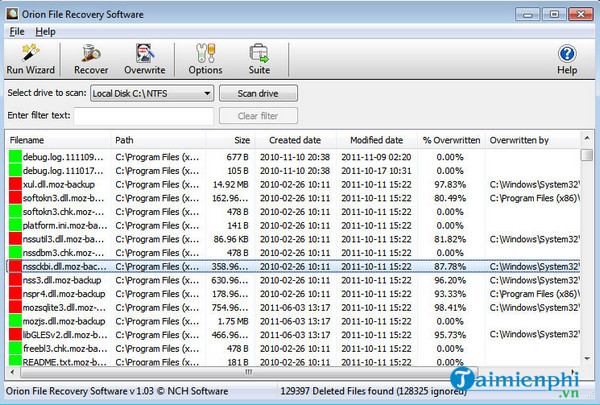Sort by % Overwritten column header
The image size is (600, 405).
[451, 140]
